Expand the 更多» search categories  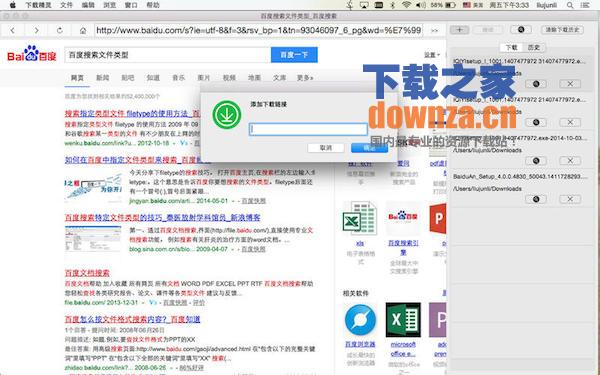tap(305, 78)
